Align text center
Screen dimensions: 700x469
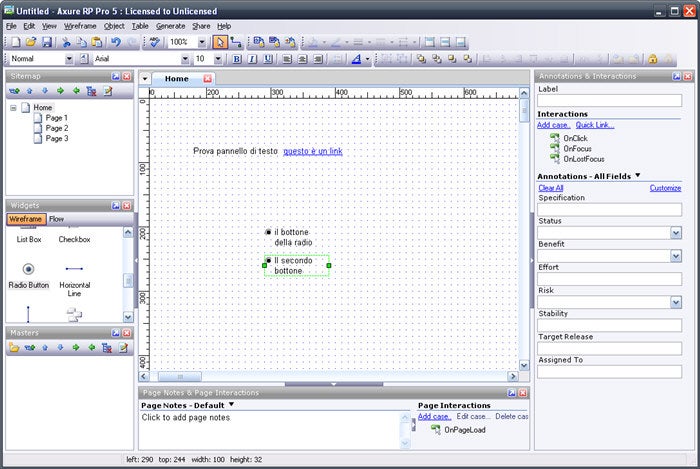tap(302, 59)
